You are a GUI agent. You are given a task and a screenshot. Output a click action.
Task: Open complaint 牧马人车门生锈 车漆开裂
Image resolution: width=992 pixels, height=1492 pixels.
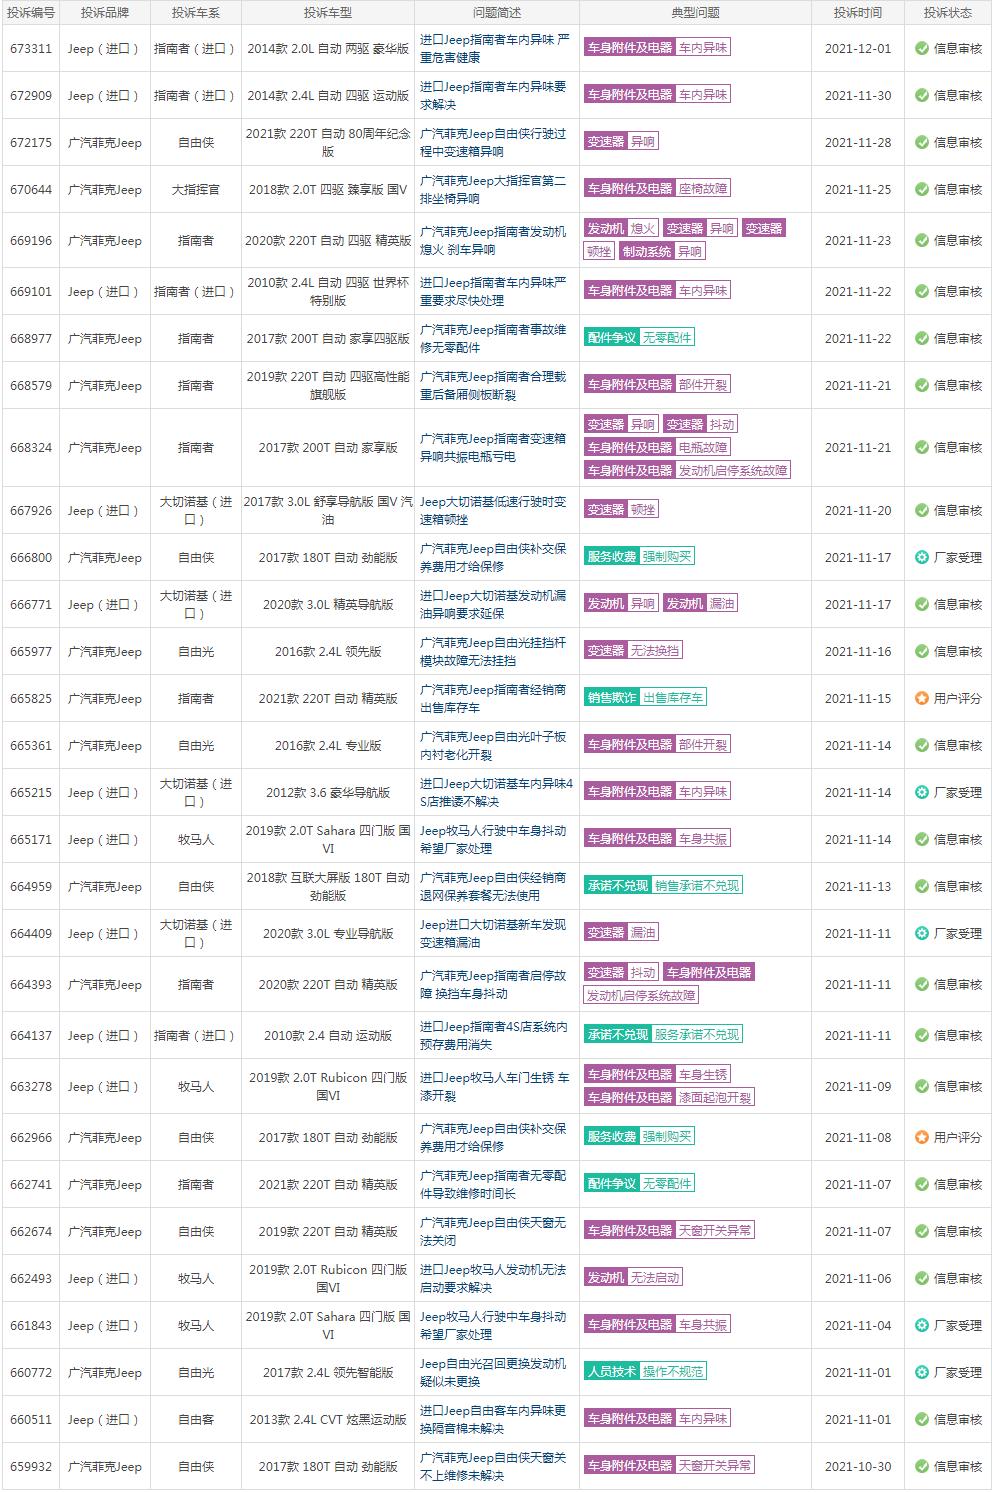494,1086
